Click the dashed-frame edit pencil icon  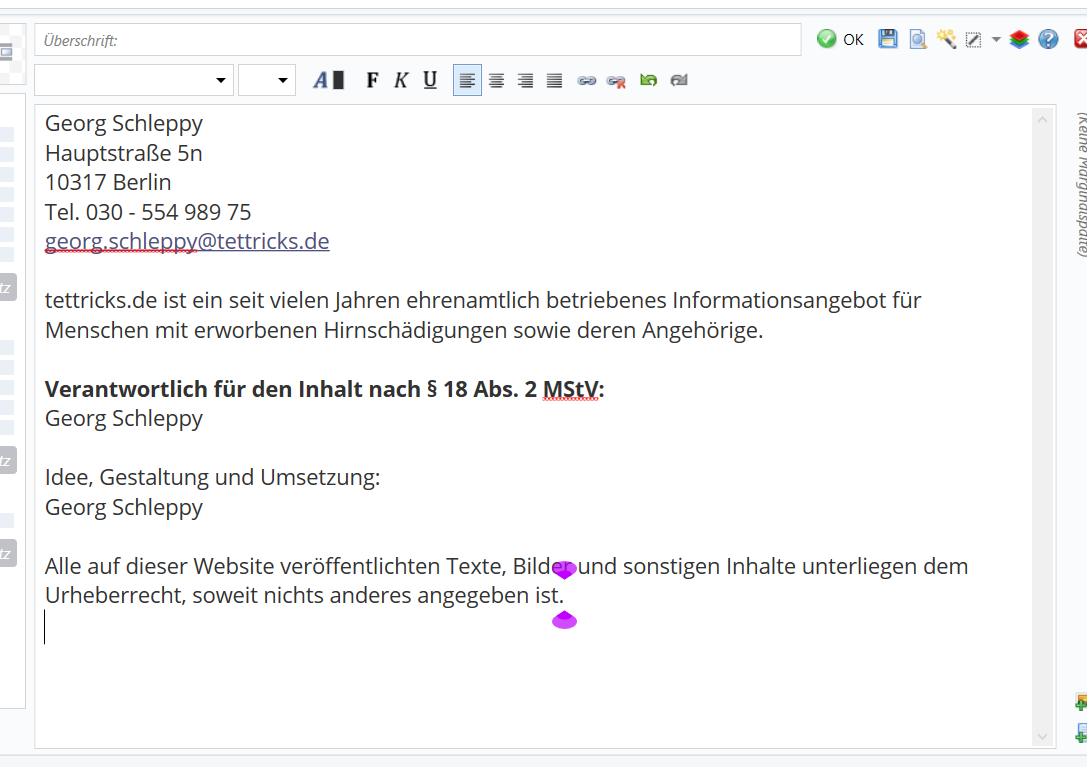tap(973, 40)
